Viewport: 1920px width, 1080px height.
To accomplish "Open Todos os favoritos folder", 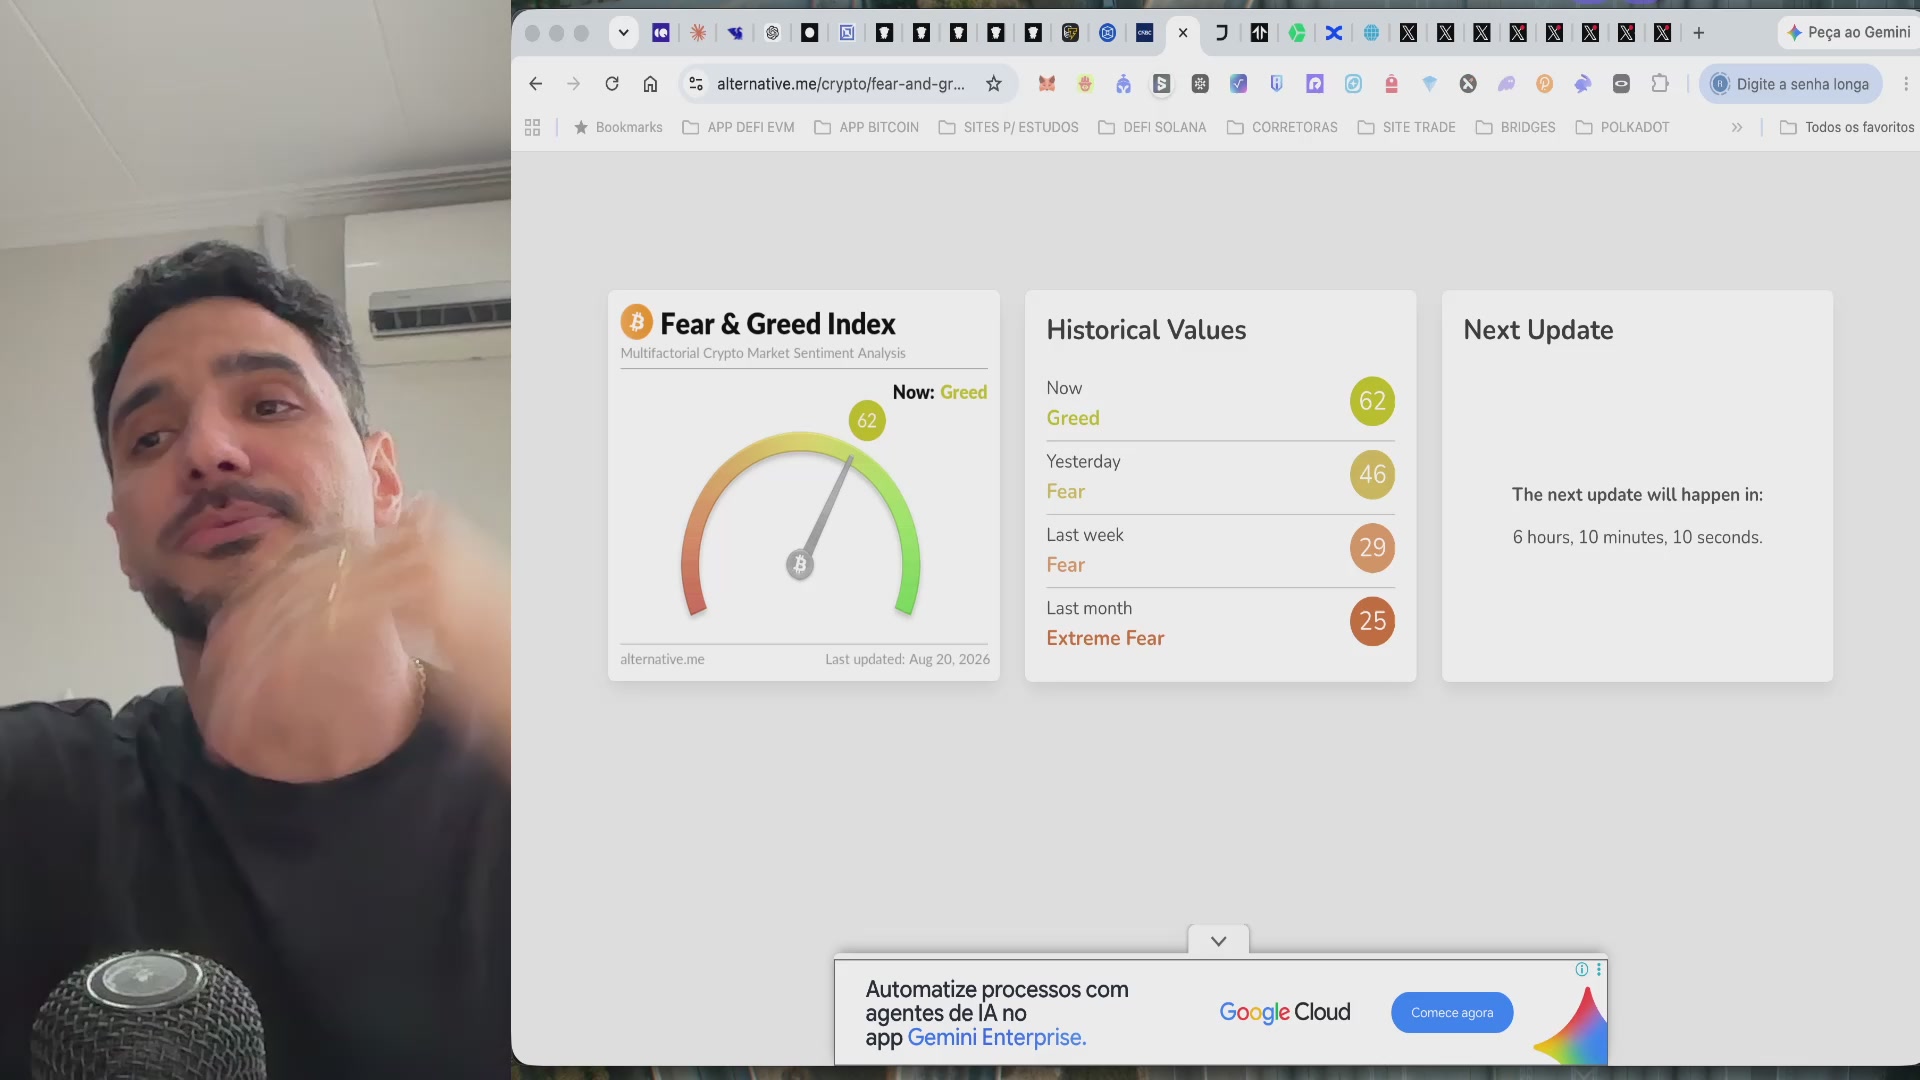I will pos(1847,127).
